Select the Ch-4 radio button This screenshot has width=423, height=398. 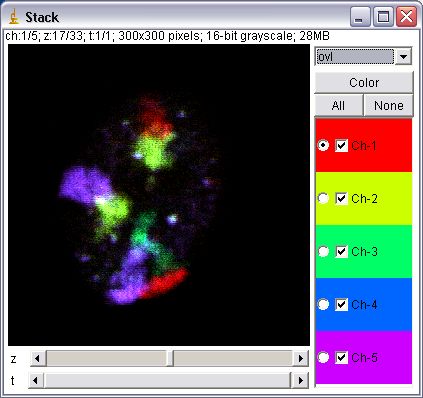pyautogui.click(x=323, y=304)
